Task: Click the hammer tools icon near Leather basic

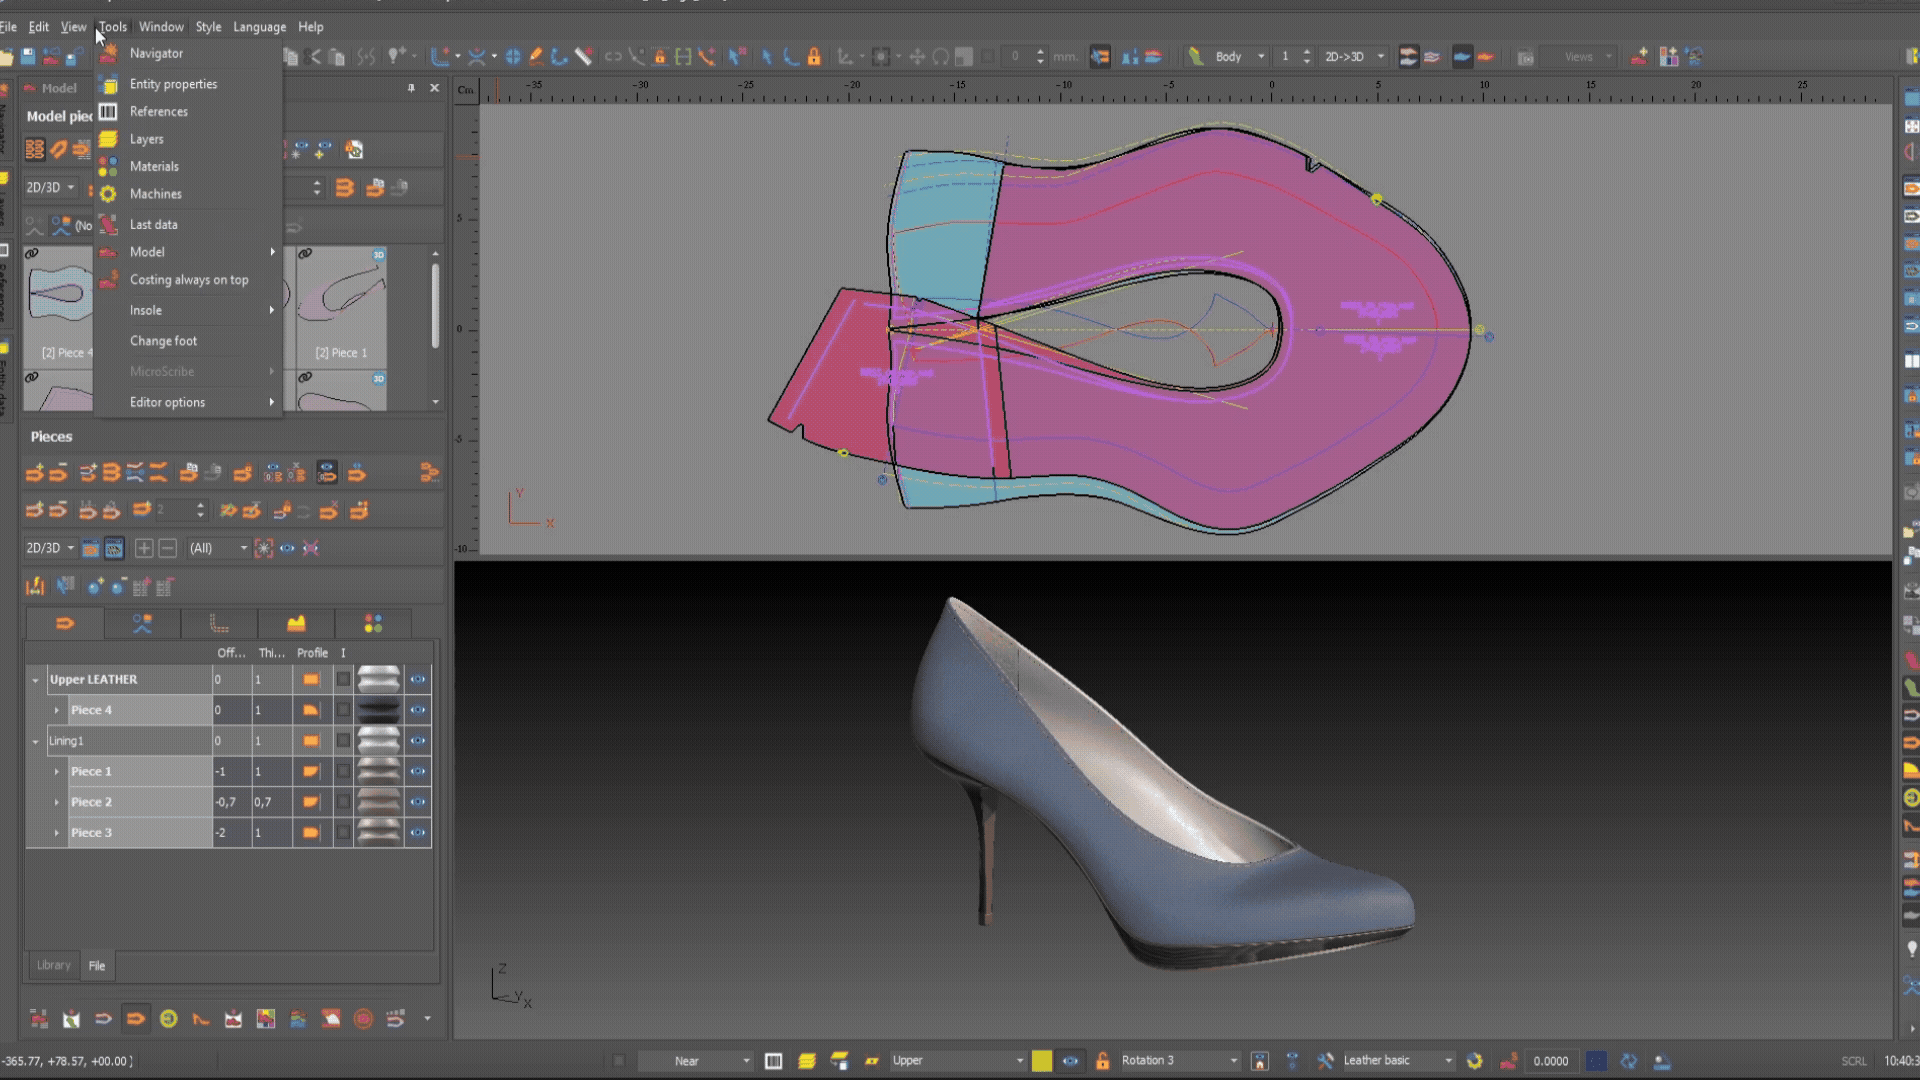Action: click(1325, 1061)
